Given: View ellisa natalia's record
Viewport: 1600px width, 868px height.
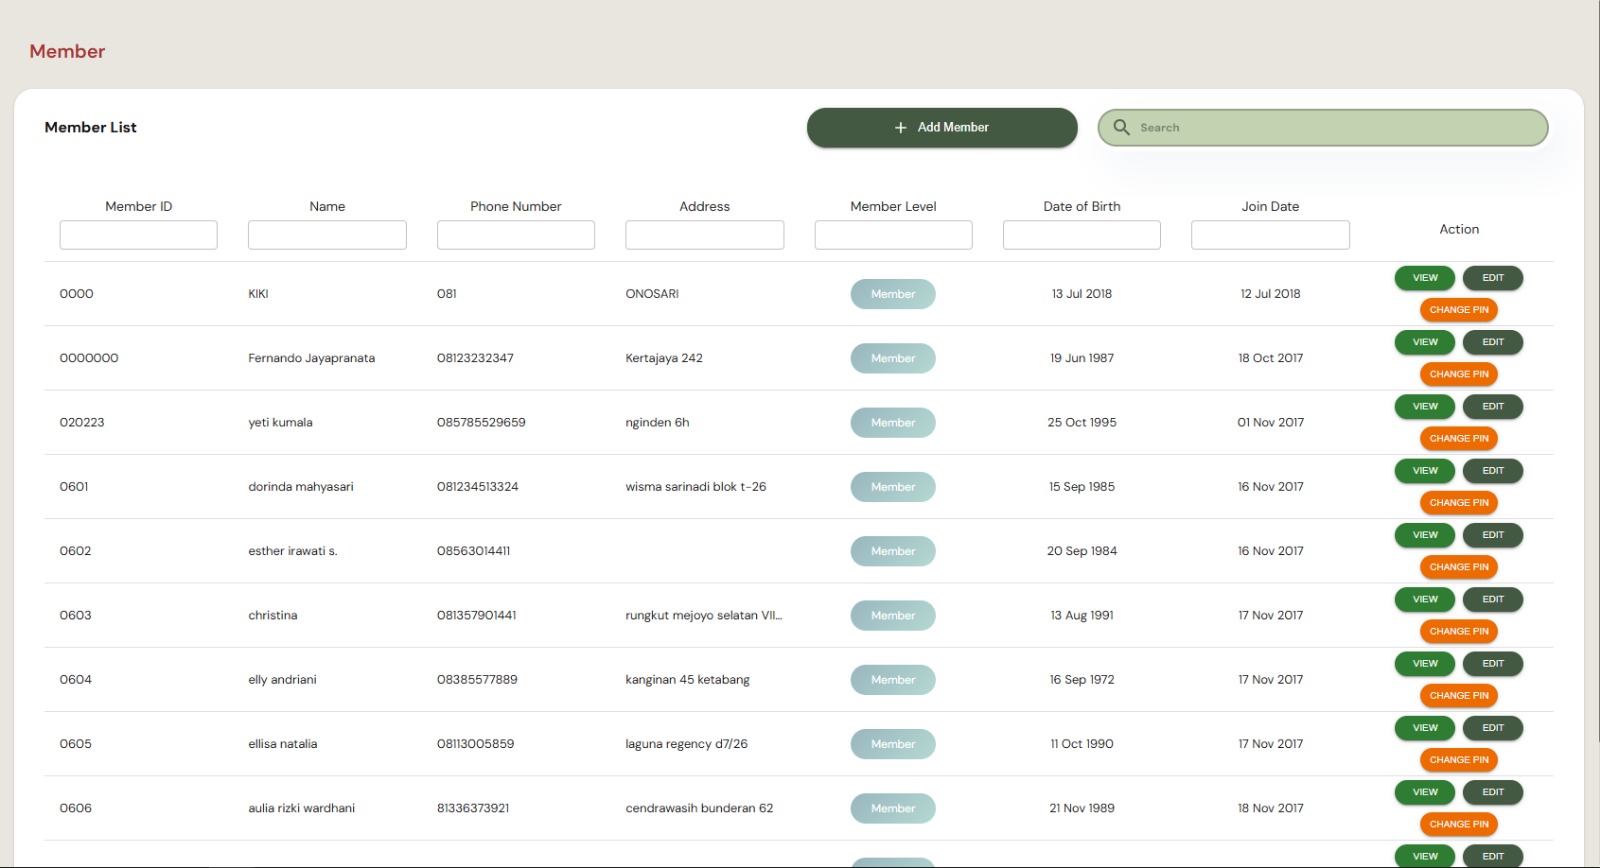Looking at the screenshot, I should click(1425, 728).
